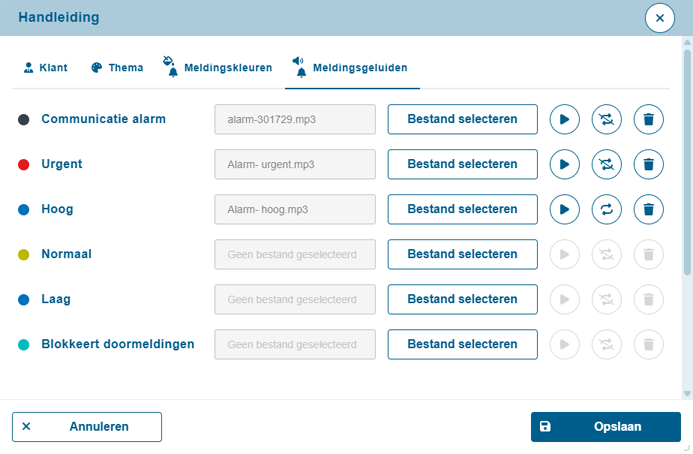Click the Annuleren button
This screenshot has width=693, height=454.
pyautogui.click(x=87, y=427)
